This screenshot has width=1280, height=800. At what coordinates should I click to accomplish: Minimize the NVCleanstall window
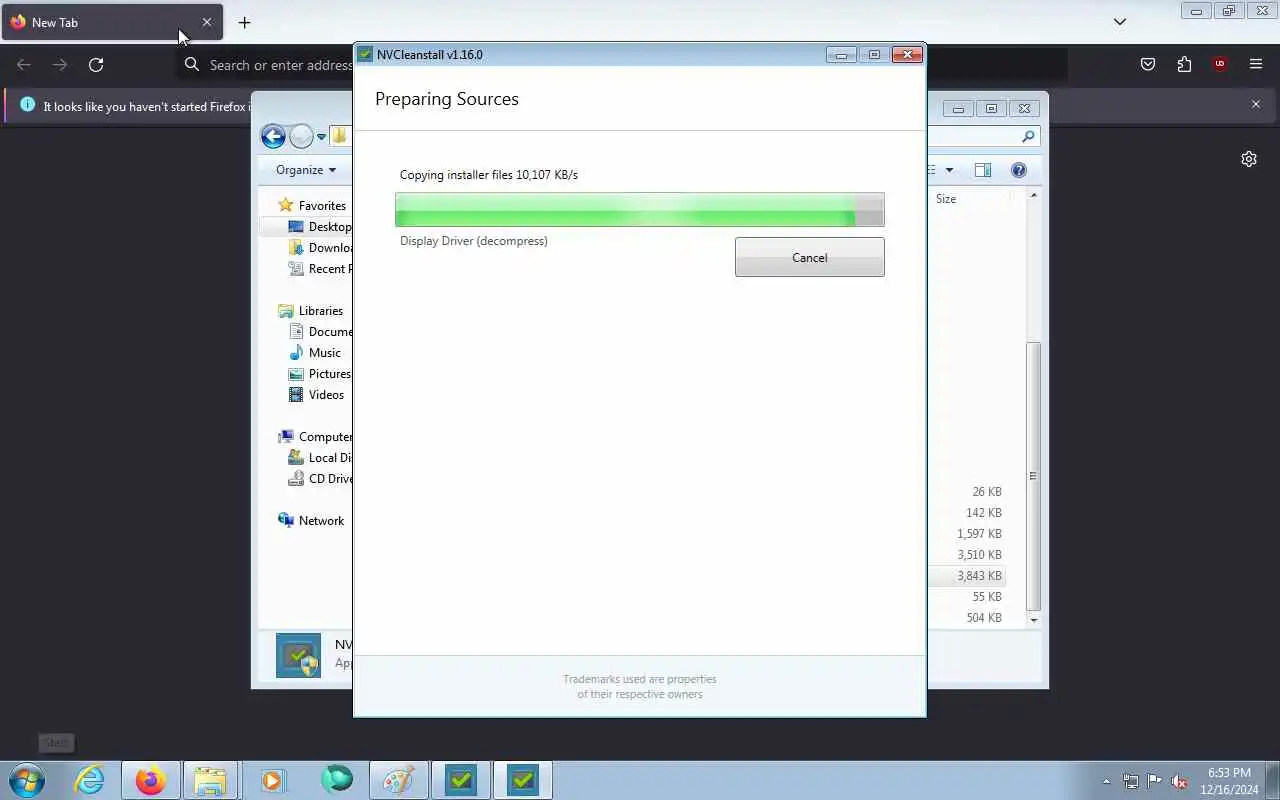pyautogui.click(x=841, y=55)
